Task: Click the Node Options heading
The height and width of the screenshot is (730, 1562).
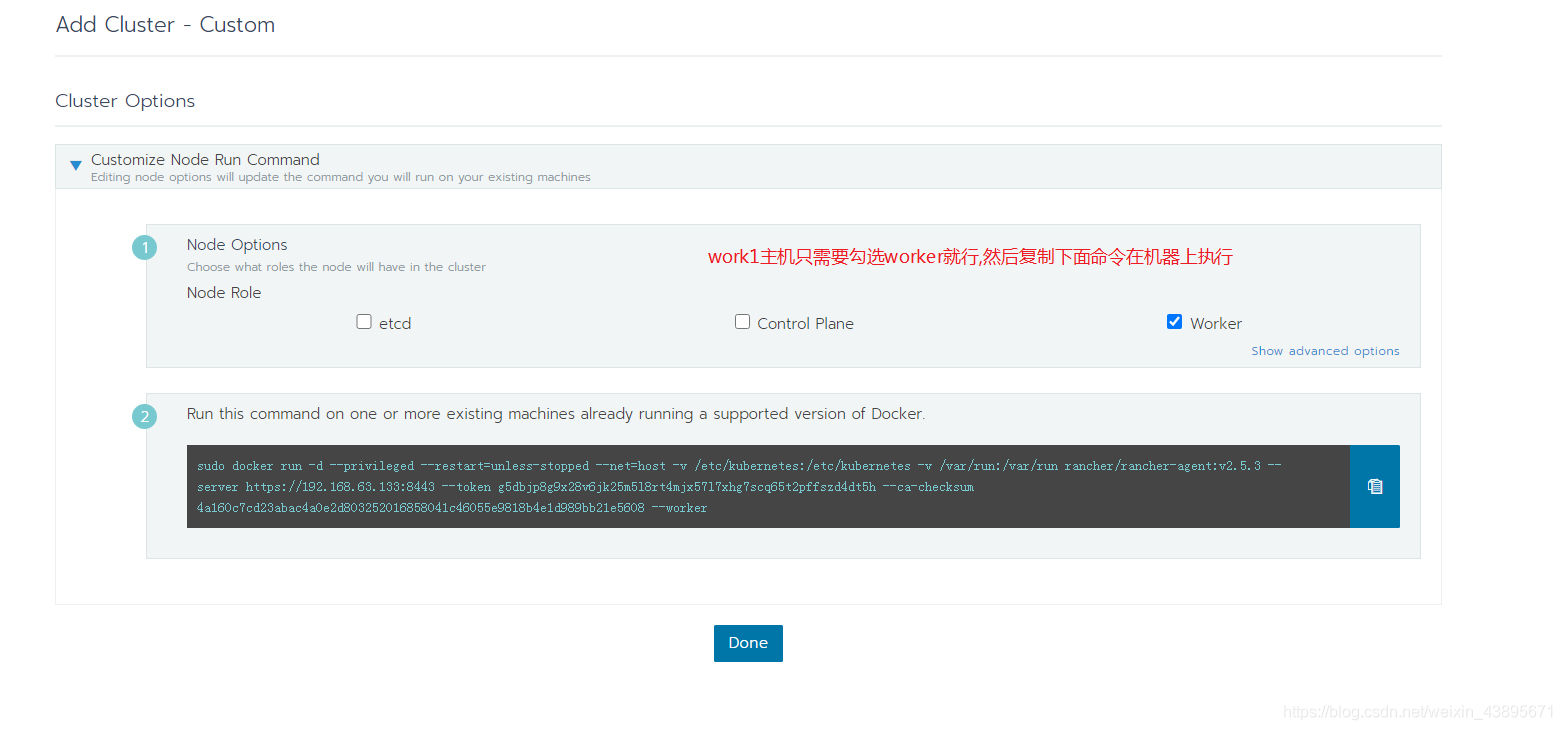Action: point(237,245)
